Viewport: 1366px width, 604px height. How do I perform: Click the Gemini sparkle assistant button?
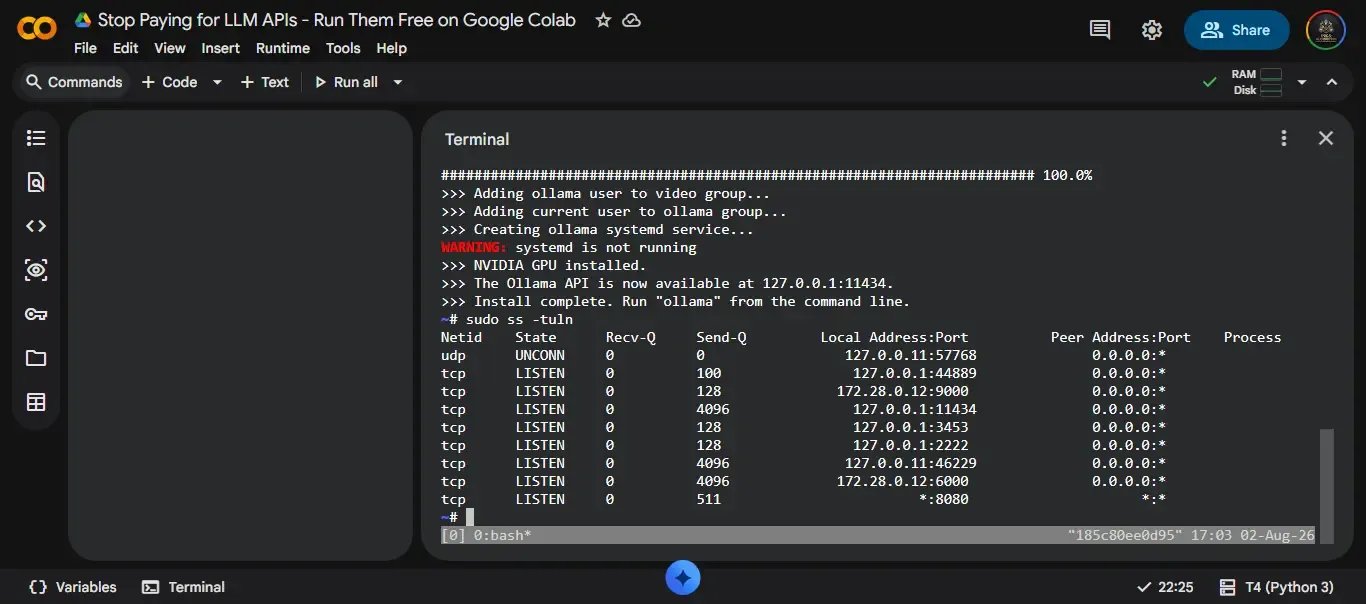point(683,577)
